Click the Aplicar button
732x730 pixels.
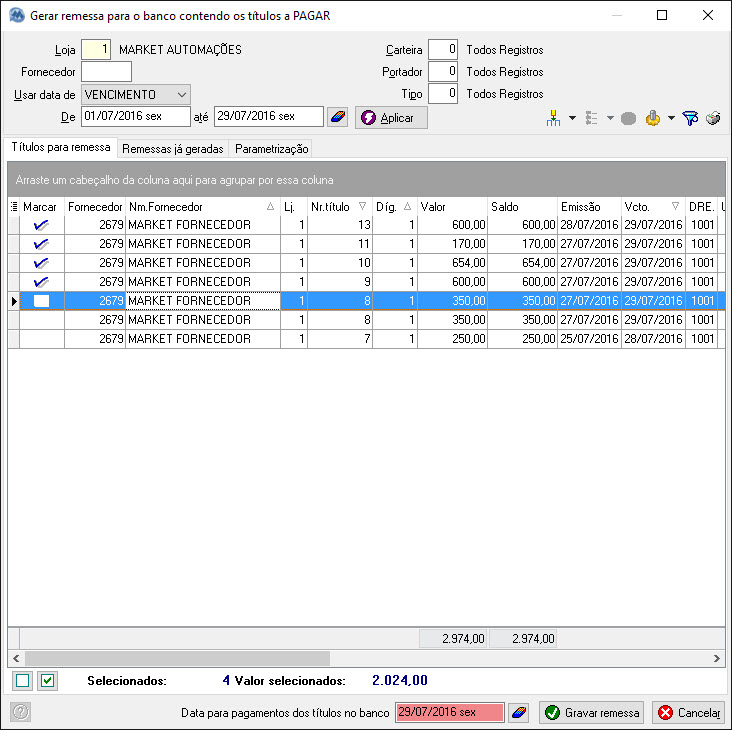pos(391,118)
